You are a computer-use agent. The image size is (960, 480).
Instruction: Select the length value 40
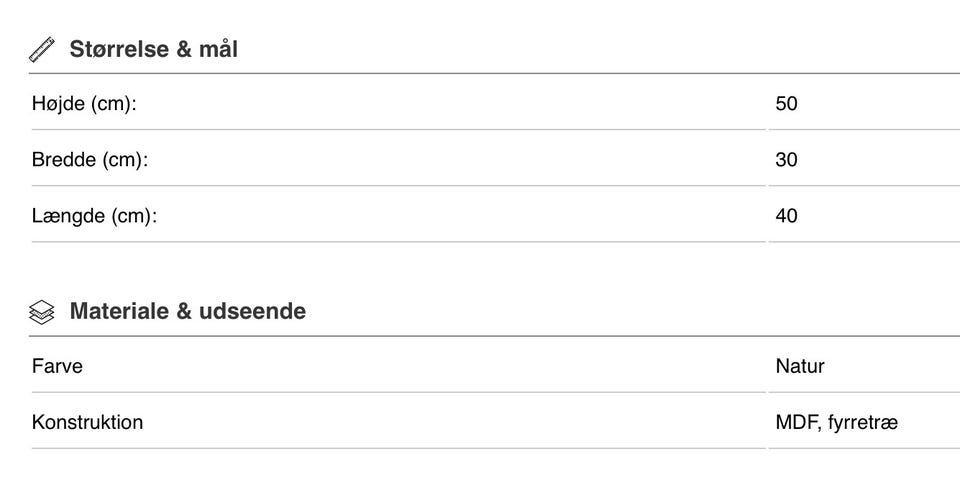pos(786,215)
